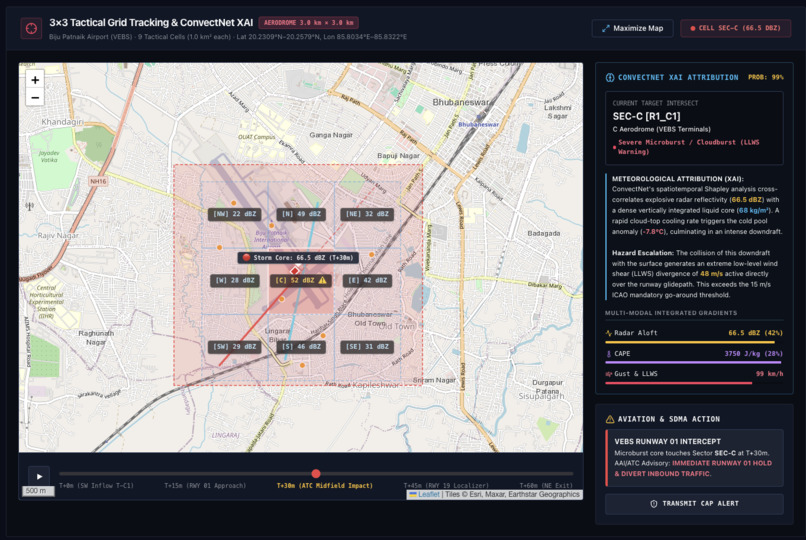Click the warning triangle on C cell label

(322, 281)
